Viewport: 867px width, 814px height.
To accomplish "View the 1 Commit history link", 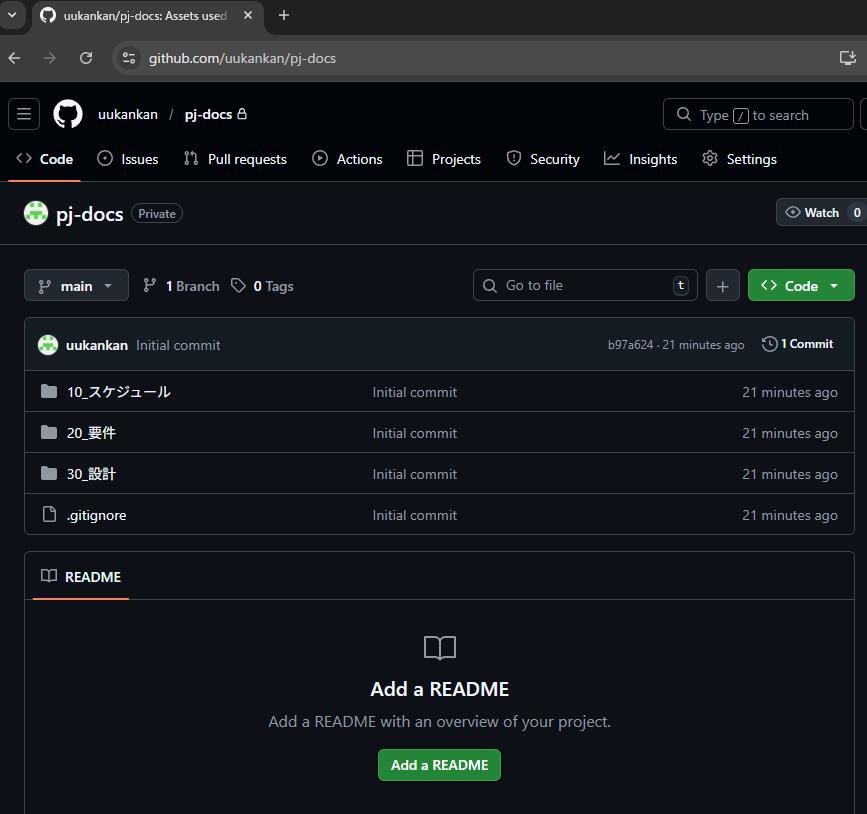I will (x=797, y=344).
